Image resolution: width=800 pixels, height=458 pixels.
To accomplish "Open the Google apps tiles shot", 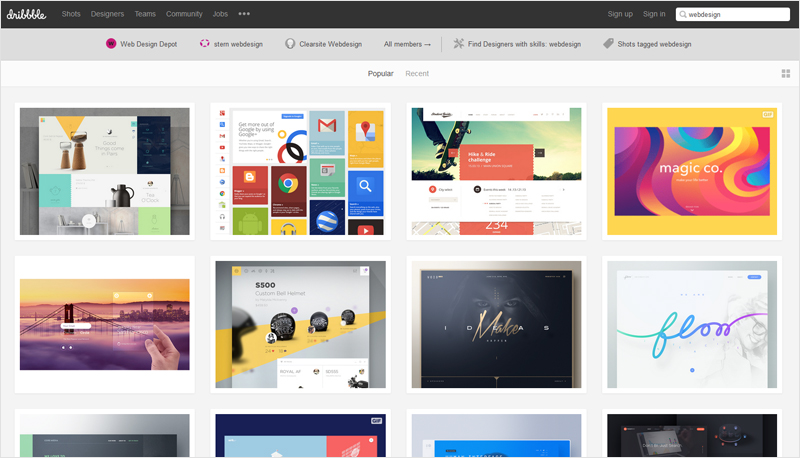I will [301, 171].
